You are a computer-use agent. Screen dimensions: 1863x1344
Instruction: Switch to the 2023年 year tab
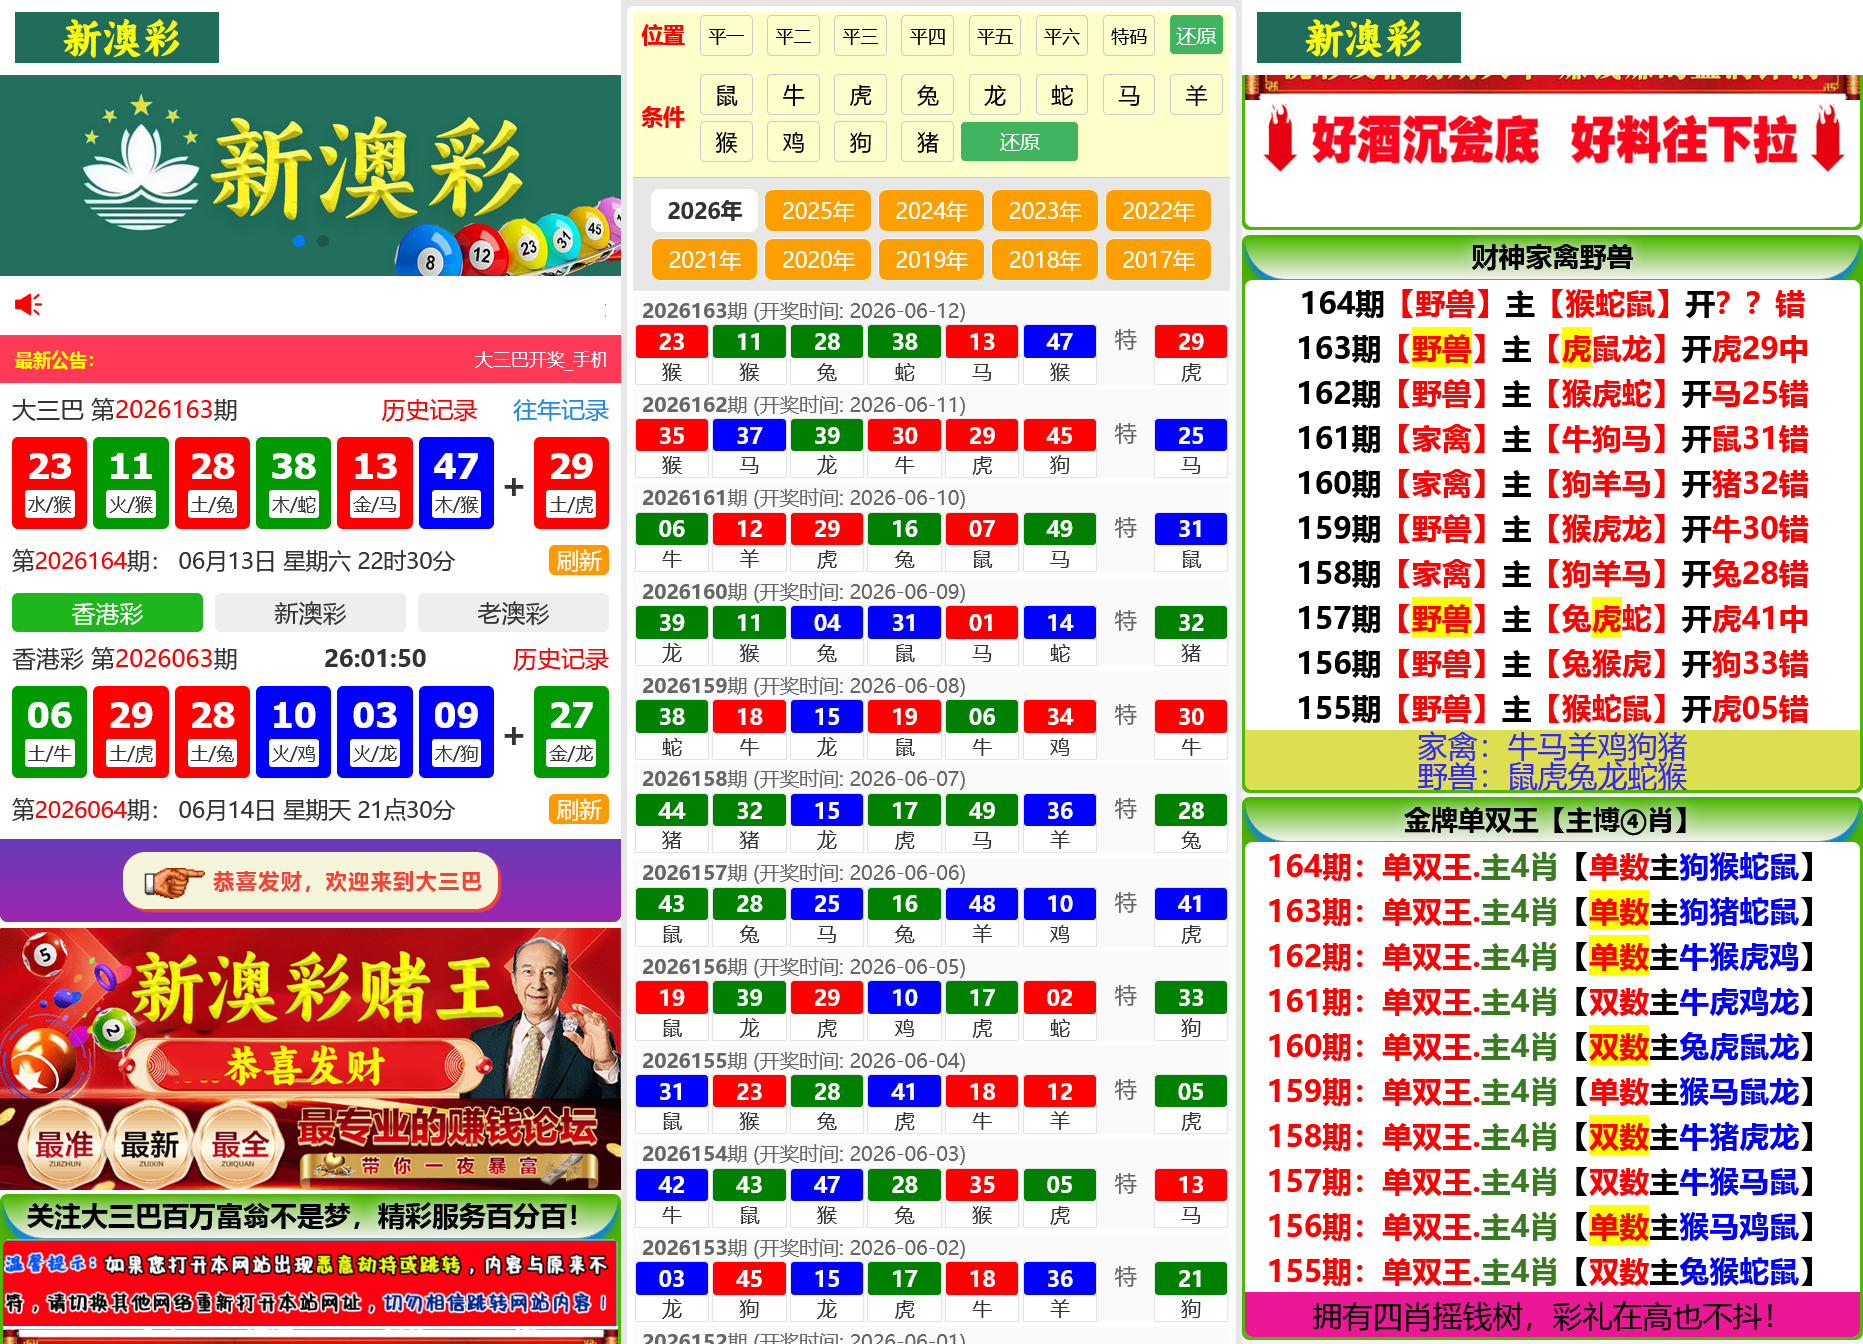(x=1045, y=211)
